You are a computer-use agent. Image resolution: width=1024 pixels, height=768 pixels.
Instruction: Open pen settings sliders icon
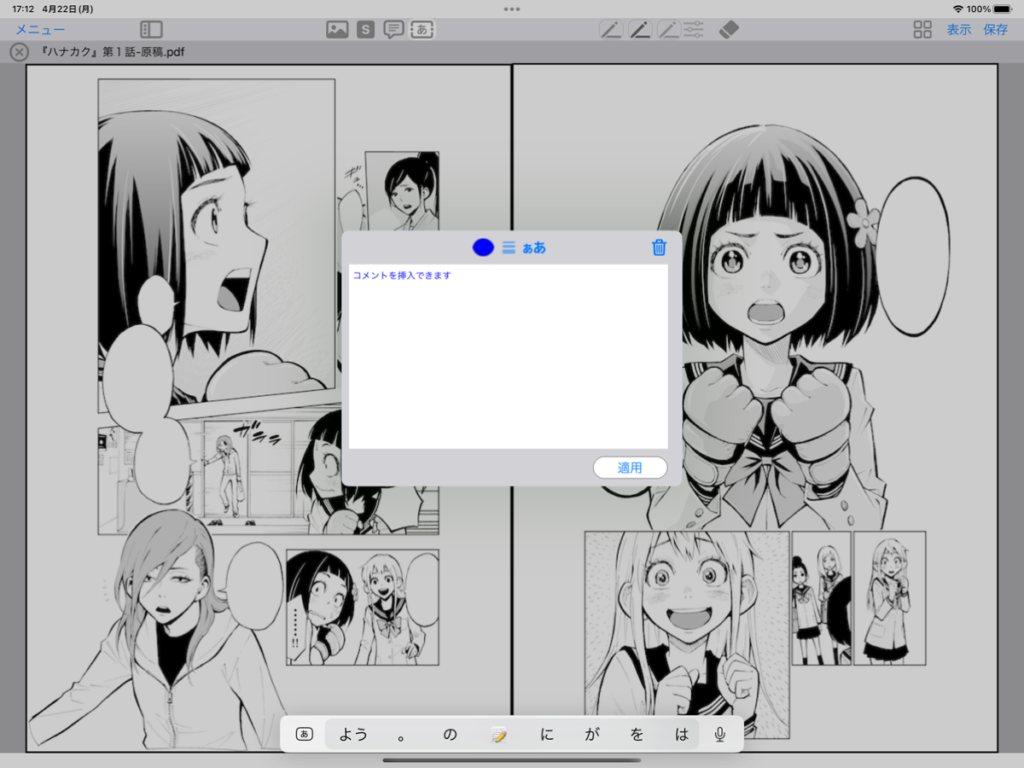coord(694,29)
